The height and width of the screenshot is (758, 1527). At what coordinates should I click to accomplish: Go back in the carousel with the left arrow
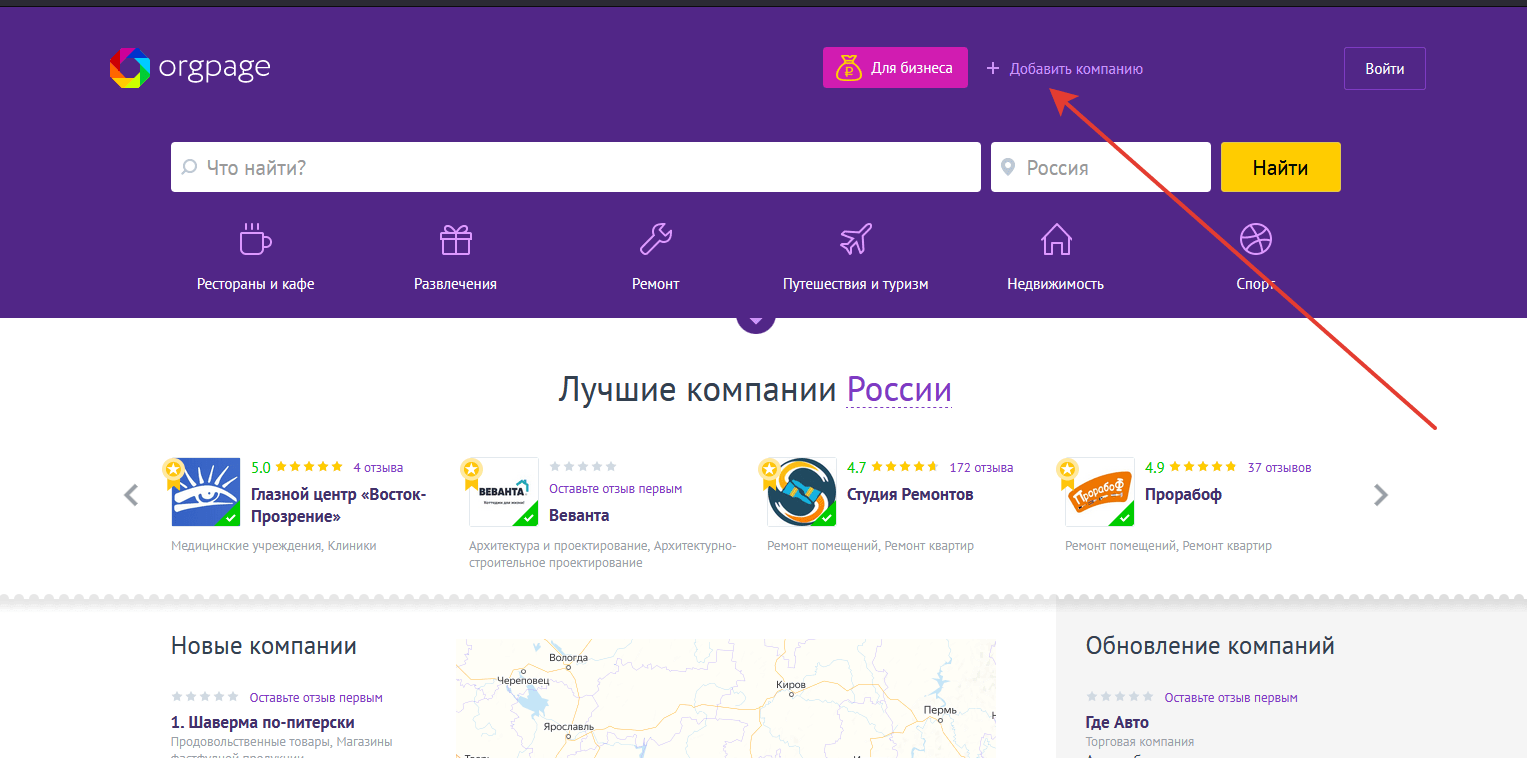pyautogui.click(x=131, y=494)
